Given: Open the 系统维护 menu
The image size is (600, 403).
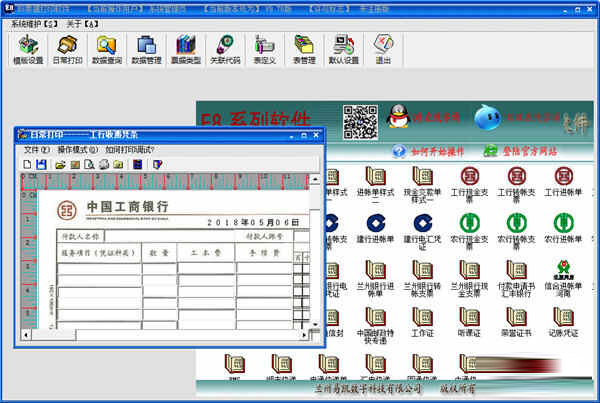Looking at the screenshot, I should tap(33, 23).
